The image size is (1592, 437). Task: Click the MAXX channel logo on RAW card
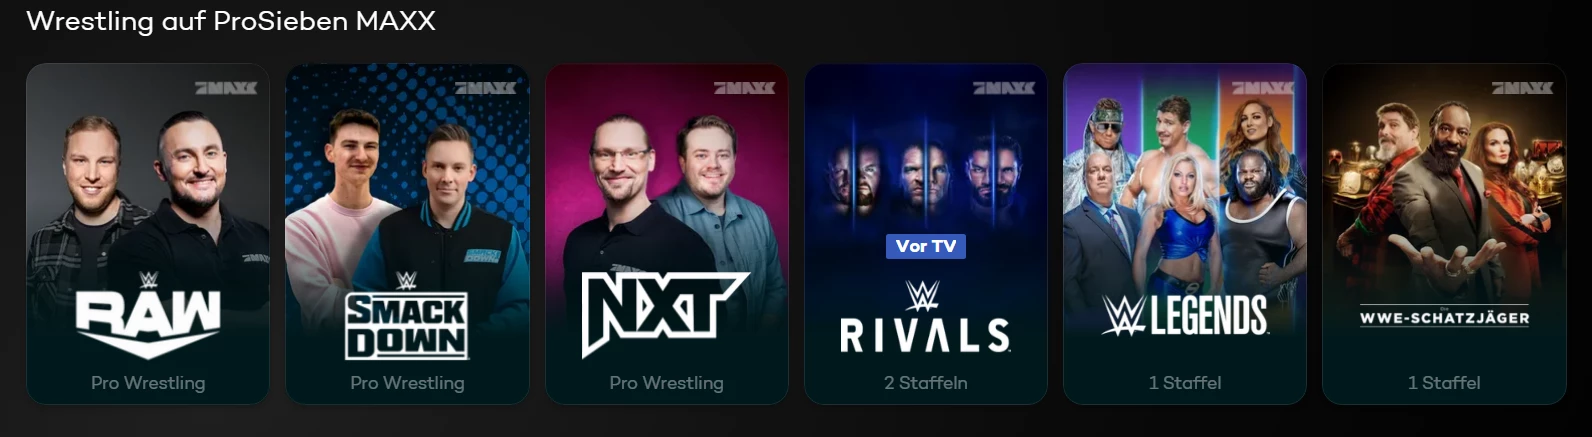226,88
